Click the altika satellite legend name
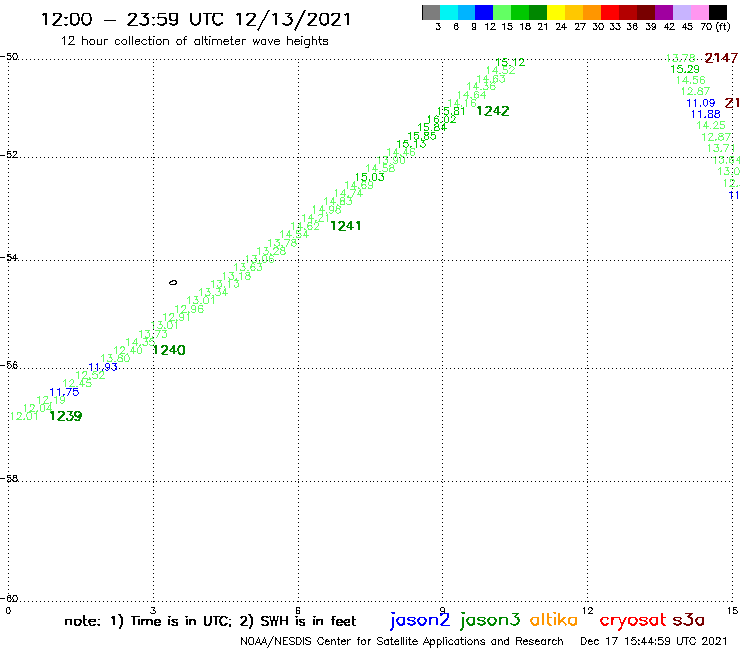The height and width of the screenshot is (650, 740). (554, 619)
